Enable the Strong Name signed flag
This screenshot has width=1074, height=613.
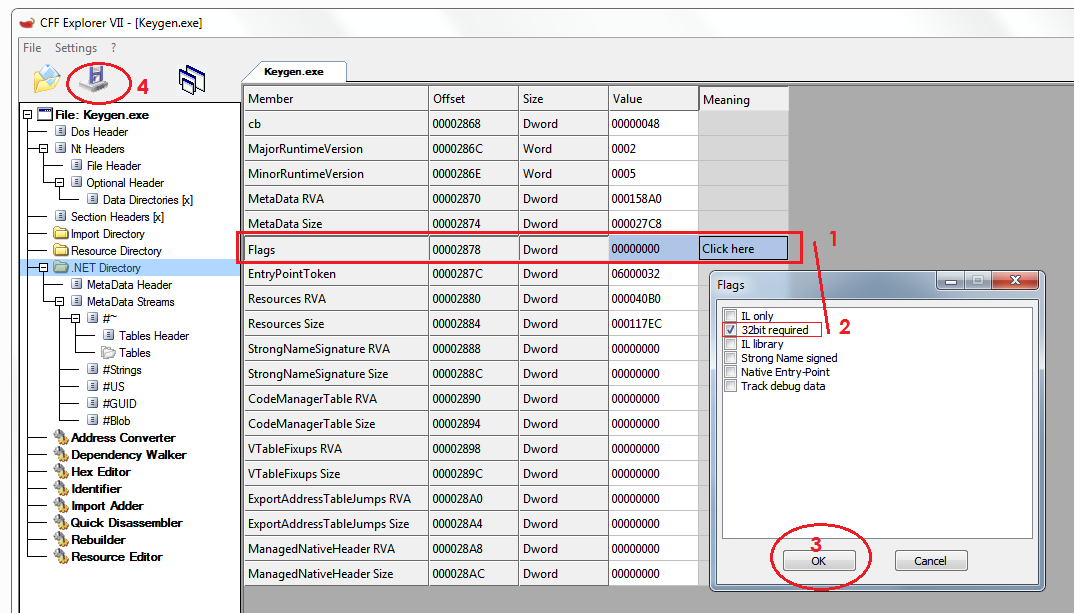click(x=731, y=358)
